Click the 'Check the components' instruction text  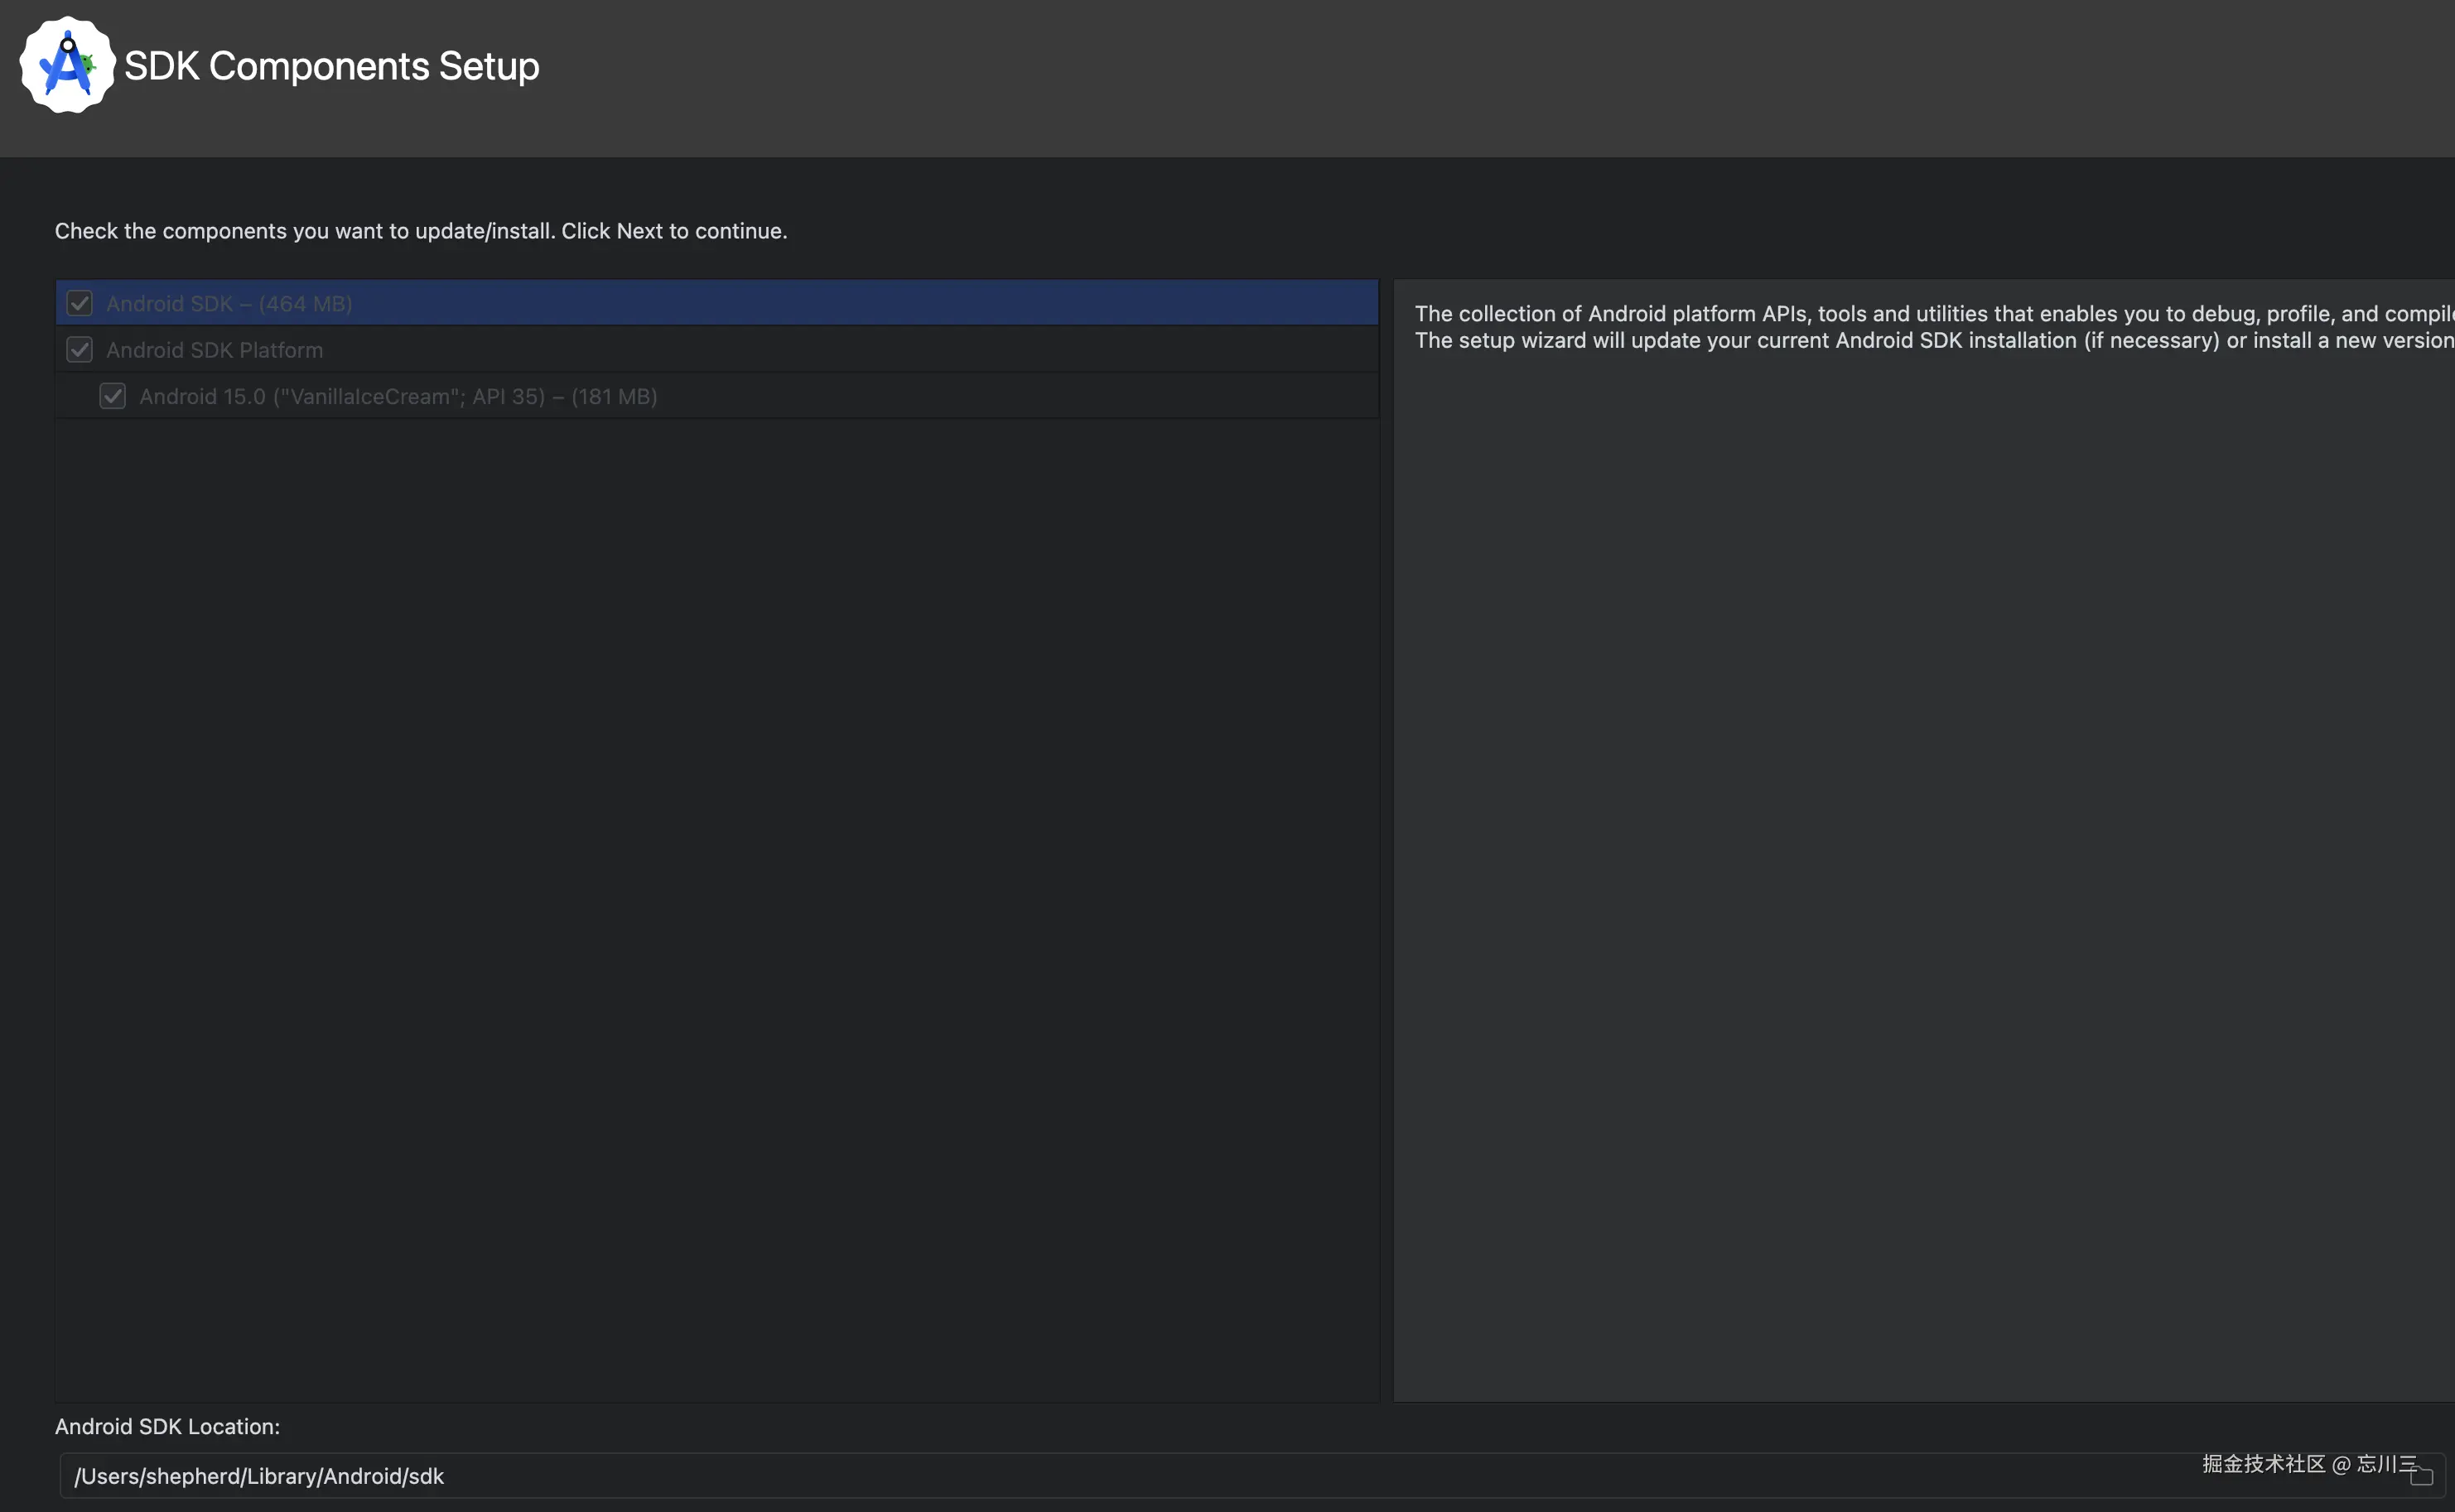[420, 231]
